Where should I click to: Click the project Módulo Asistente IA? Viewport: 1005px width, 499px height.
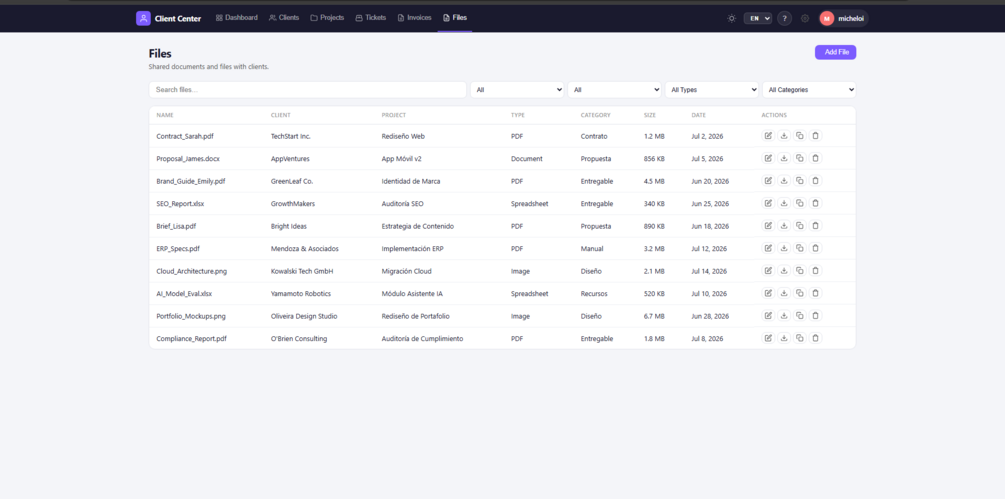point(412,293)
